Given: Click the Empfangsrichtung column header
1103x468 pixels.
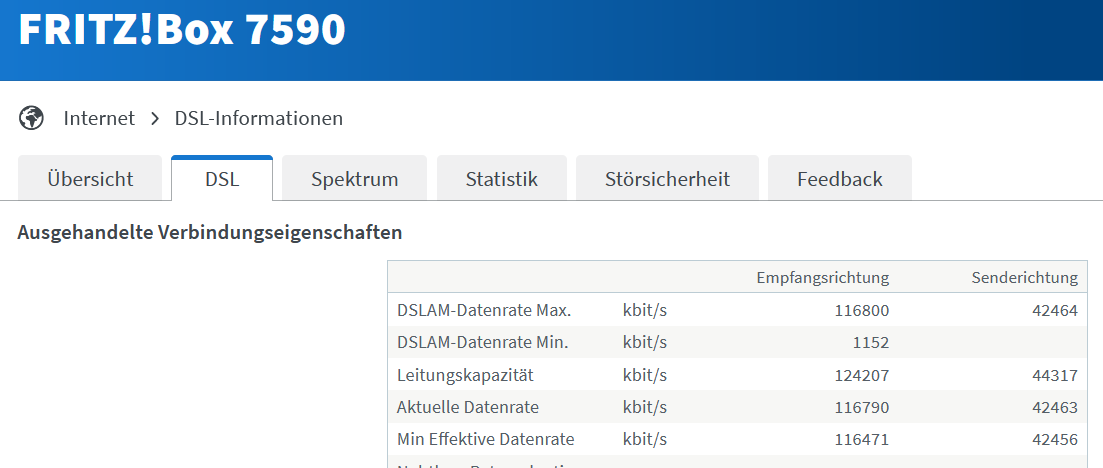Looking at the screenshot, I should pyautogui.click(x=823, y=278).
